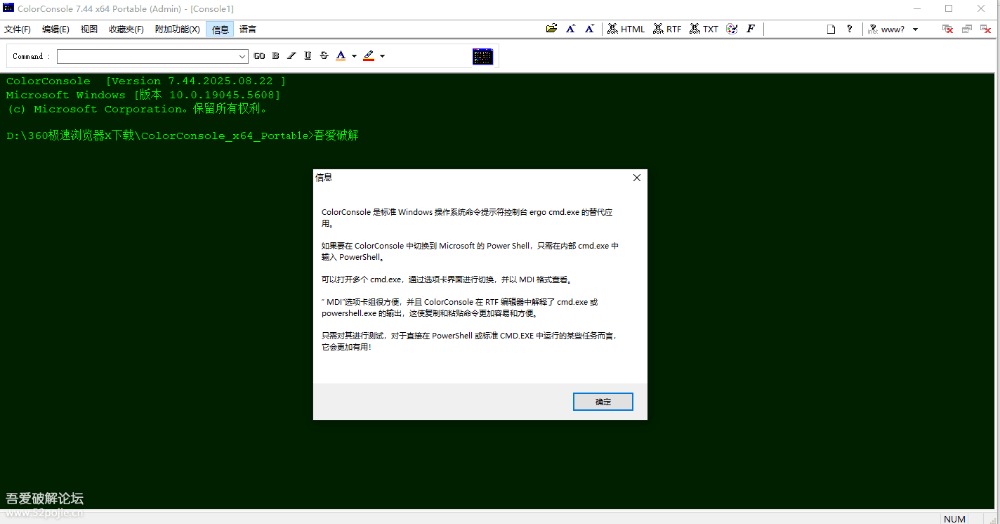The width and height of the screenshot is (1000, 524).
Task: Expand the Command history dropdown
Action: 242,56
